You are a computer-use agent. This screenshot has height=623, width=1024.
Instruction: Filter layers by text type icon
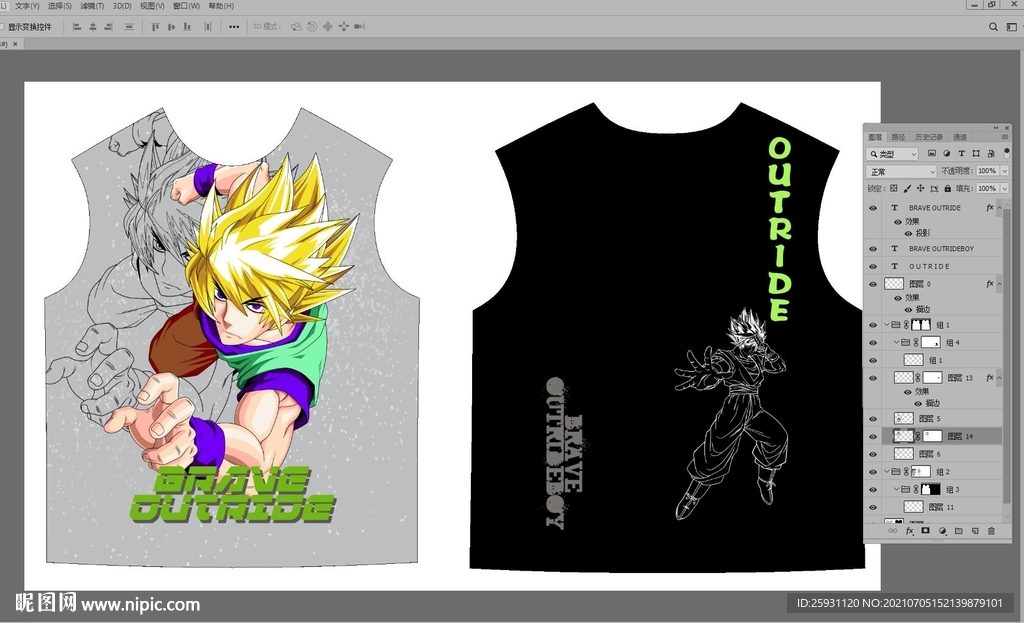click(x=961, y=154)
